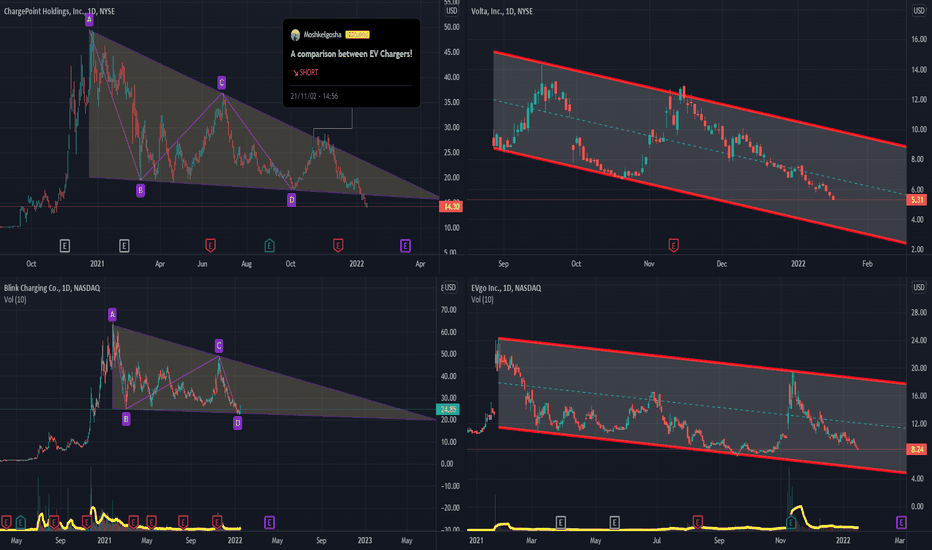Click Volta, Inc. chart title
This screenshot has height=550, width=932.
point(502,11)
